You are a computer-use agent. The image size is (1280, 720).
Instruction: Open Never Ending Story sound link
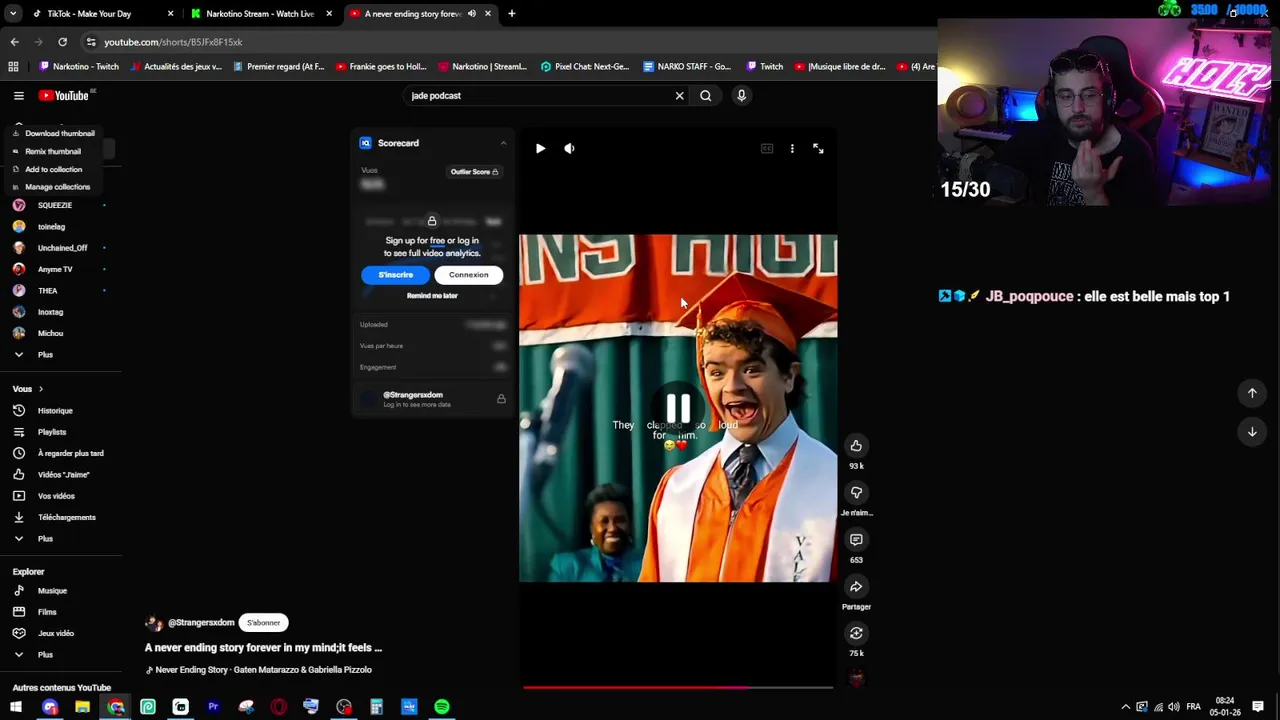pos(263,670)
